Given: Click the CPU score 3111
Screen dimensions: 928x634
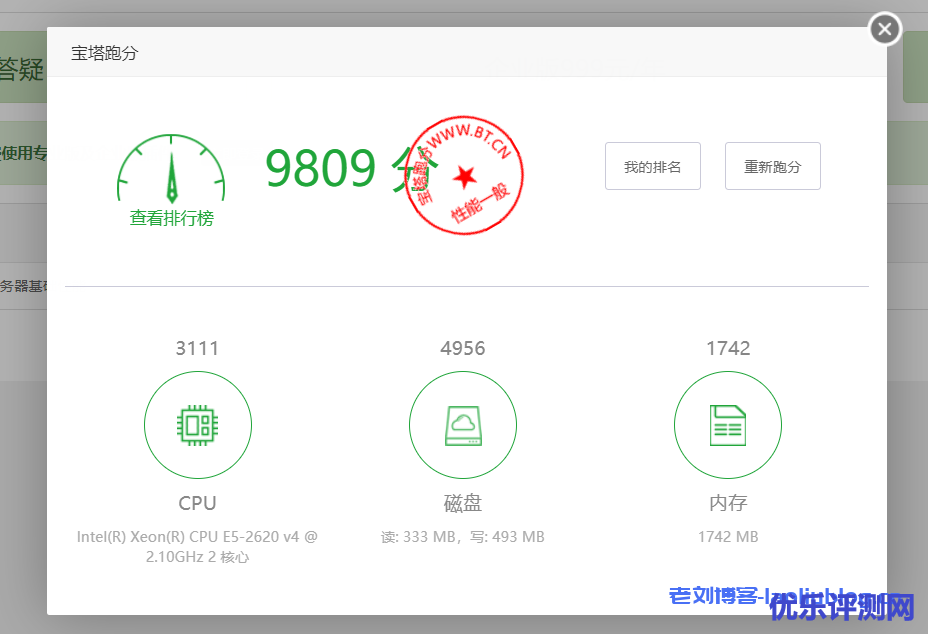Looking at the screenshot, I should pos(197,348).
